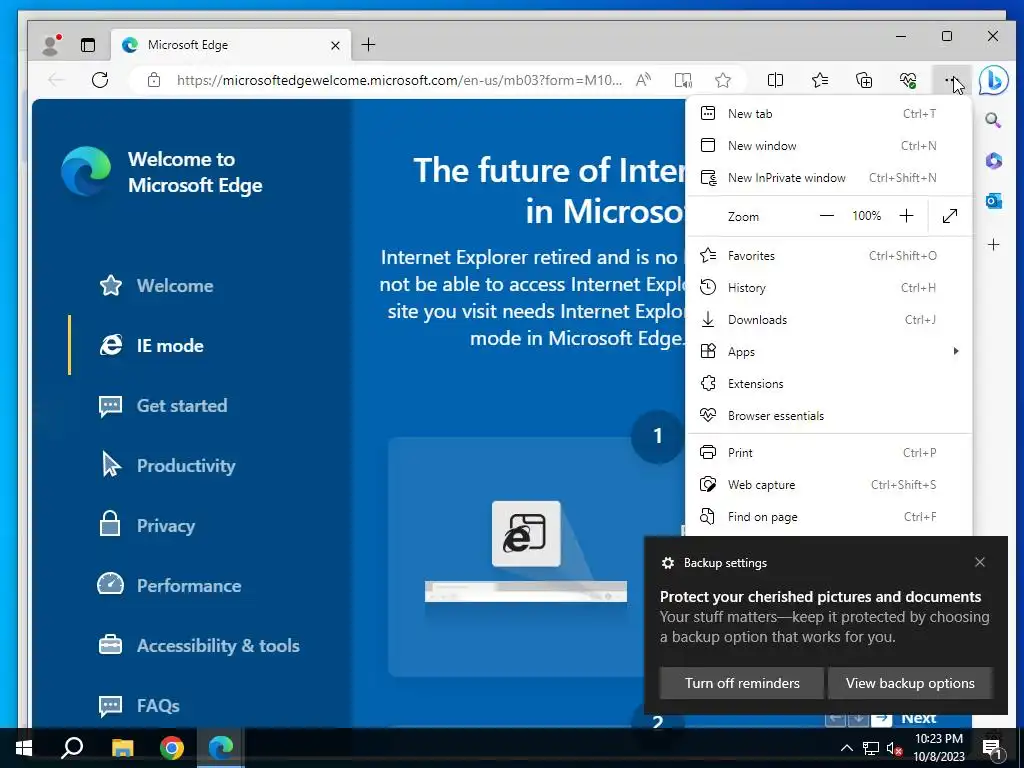
Task: Select Print from the menu
Action: (x=829, y=453)
